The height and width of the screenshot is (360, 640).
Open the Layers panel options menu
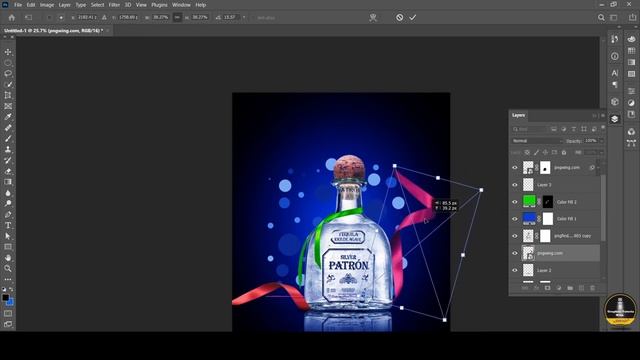click(x=602, y=116)
